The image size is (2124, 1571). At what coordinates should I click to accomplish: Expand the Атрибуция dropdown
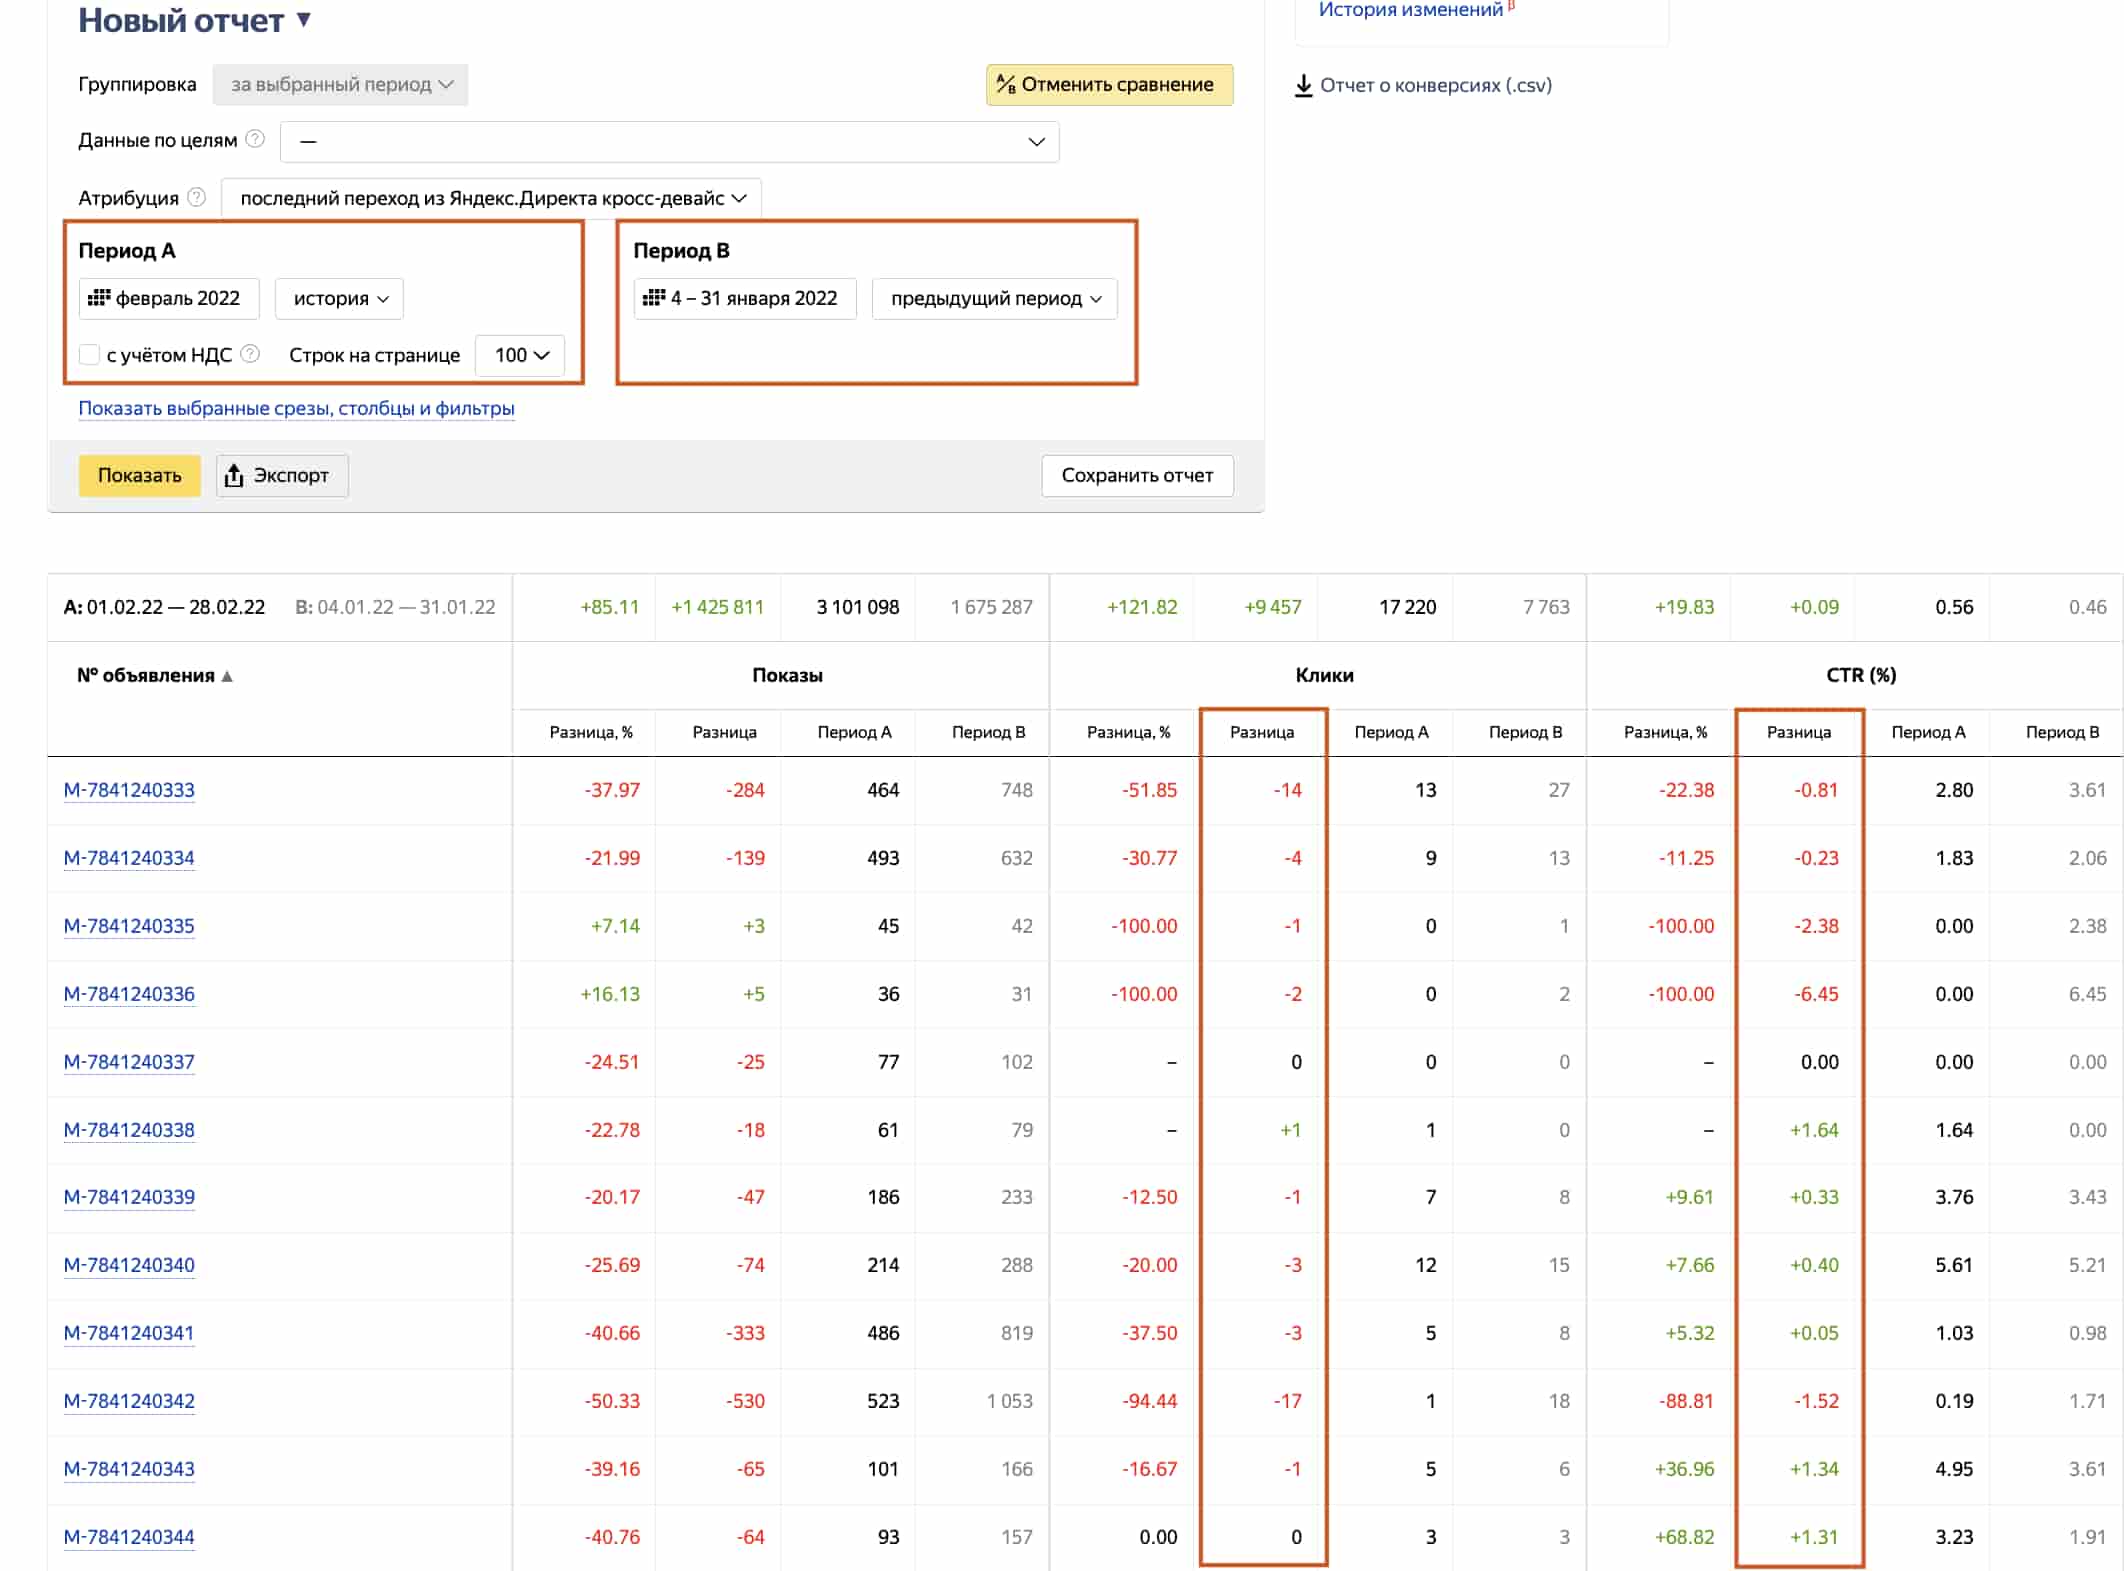tap(491, 198)
